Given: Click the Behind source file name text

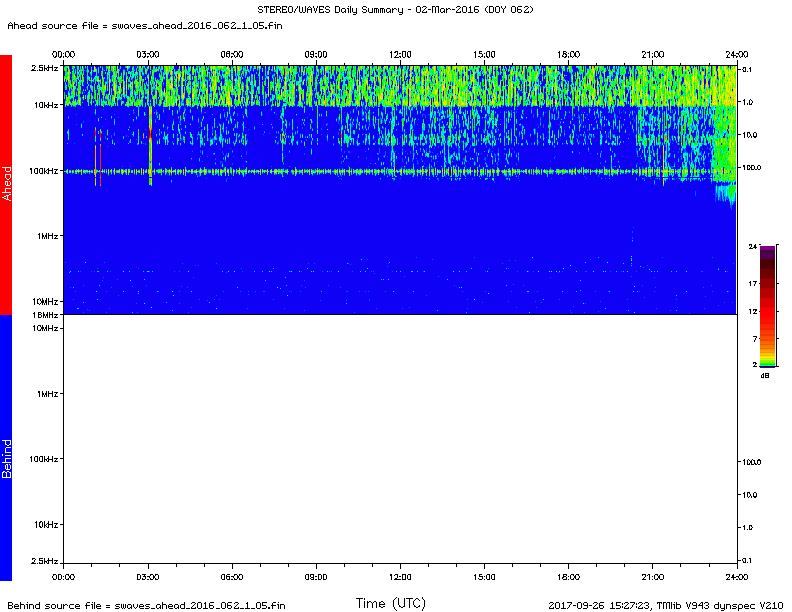Looking at the screenshot, I should [x=144, y=605].
